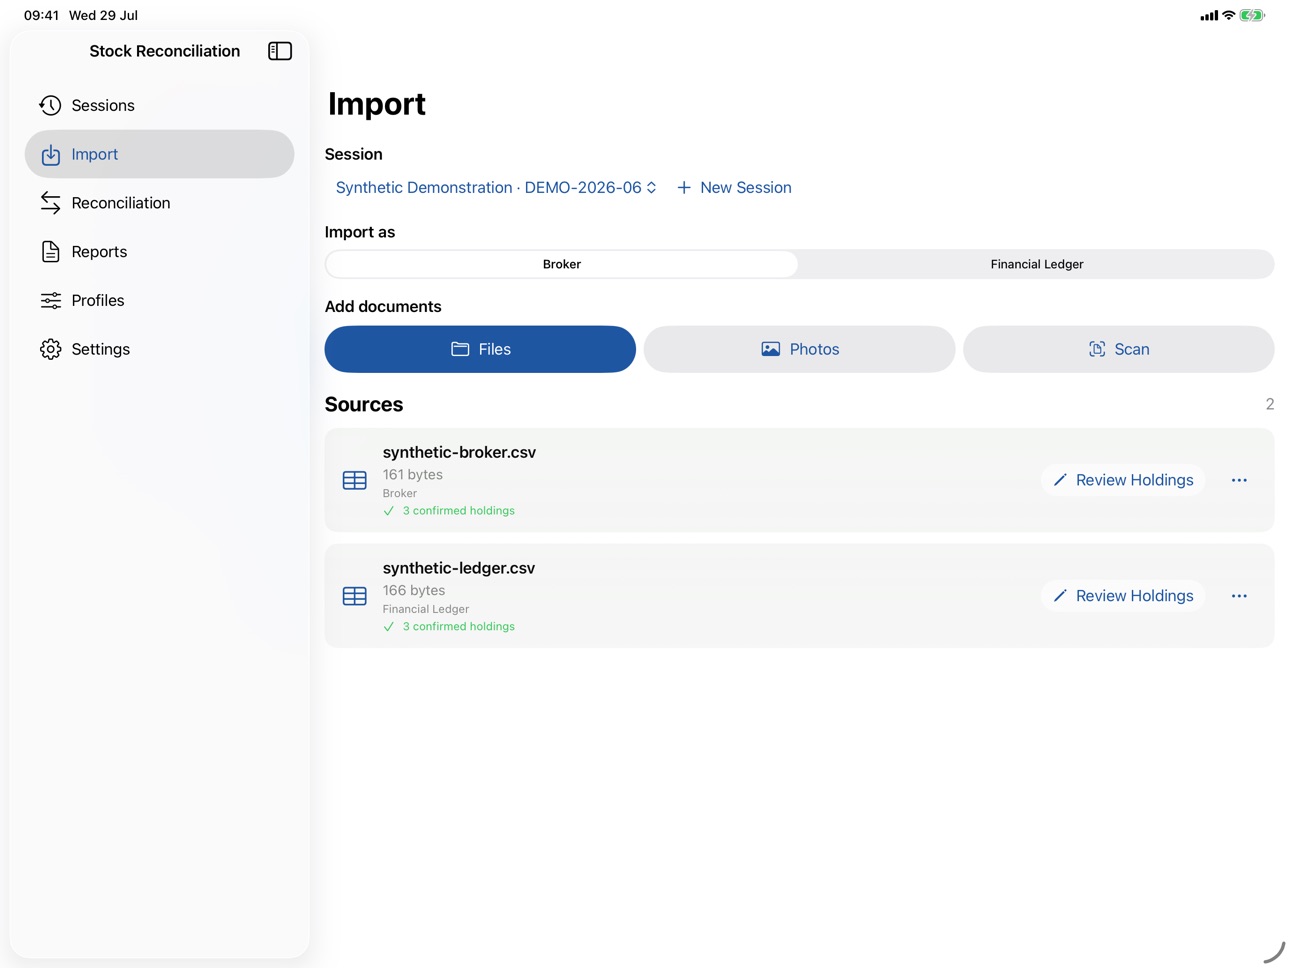Click the Import download icon
This screenshot has width=1290, height=968.
50,154
